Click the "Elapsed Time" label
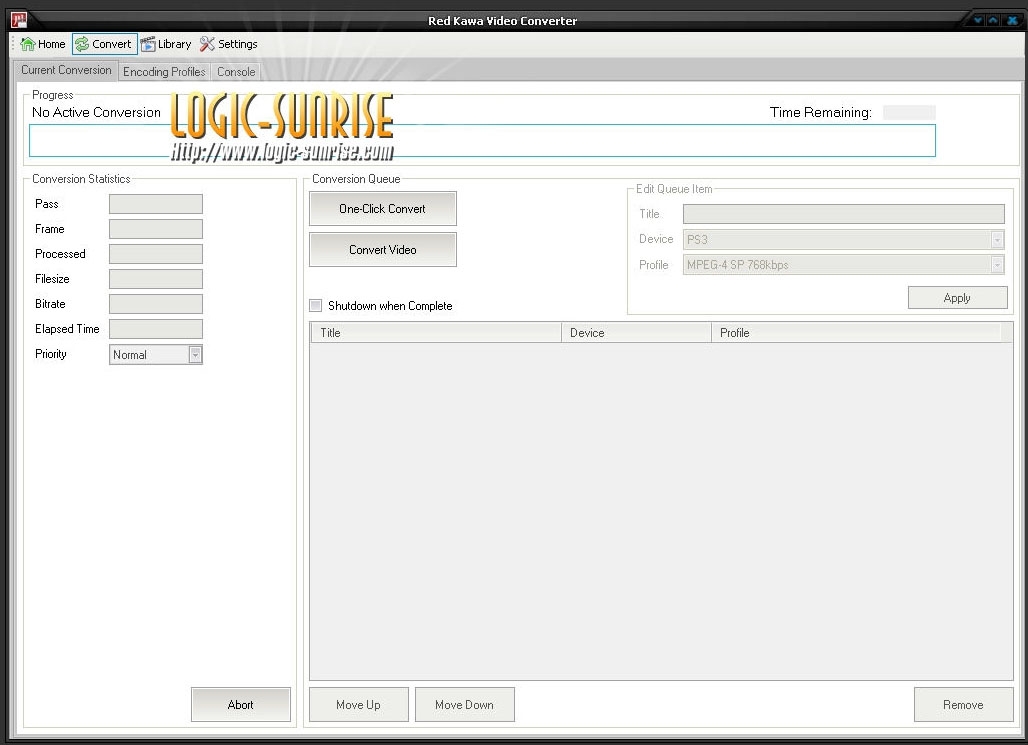Image resolution: width=1028 pixels, height=745 pixels. coord(67,329)
